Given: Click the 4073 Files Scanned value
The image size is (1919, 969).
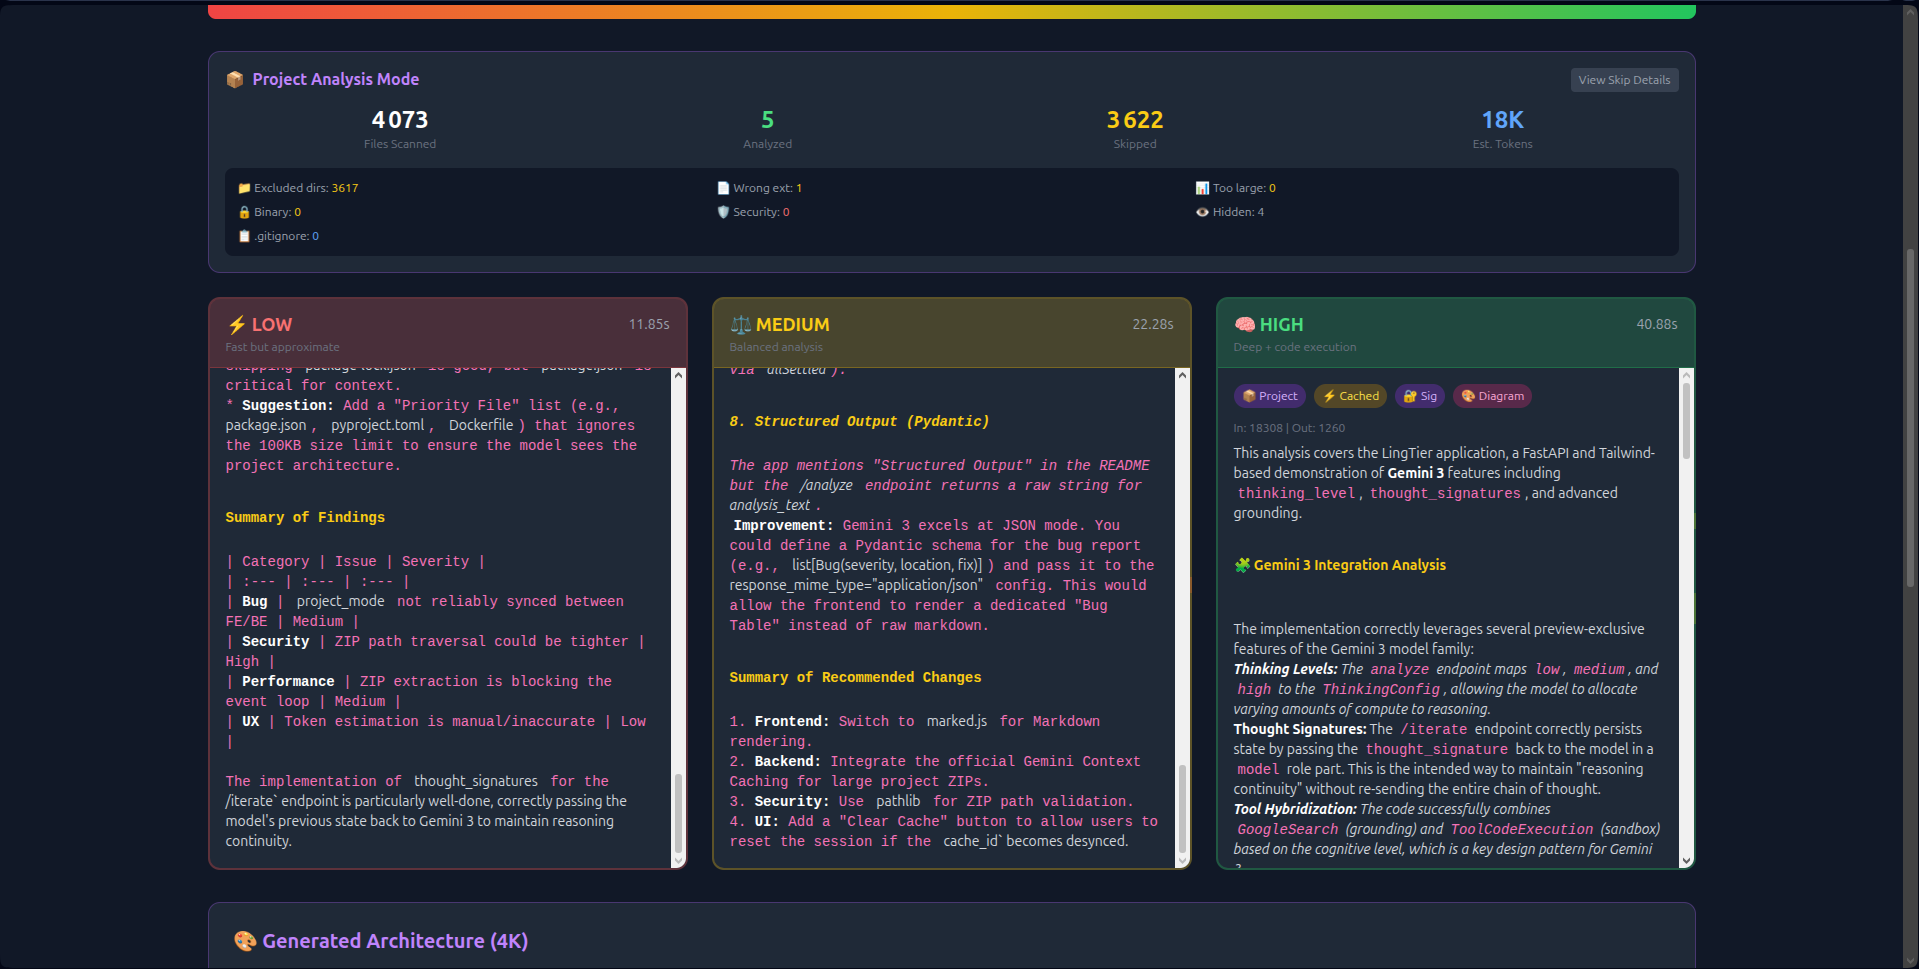Looking at the screenshot, I should (400, 120).
